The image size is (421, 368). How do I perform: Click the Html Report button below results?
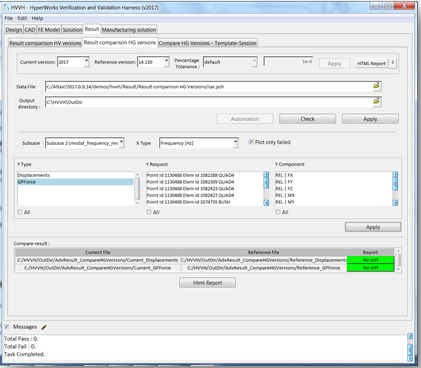[x=207, y=283]
